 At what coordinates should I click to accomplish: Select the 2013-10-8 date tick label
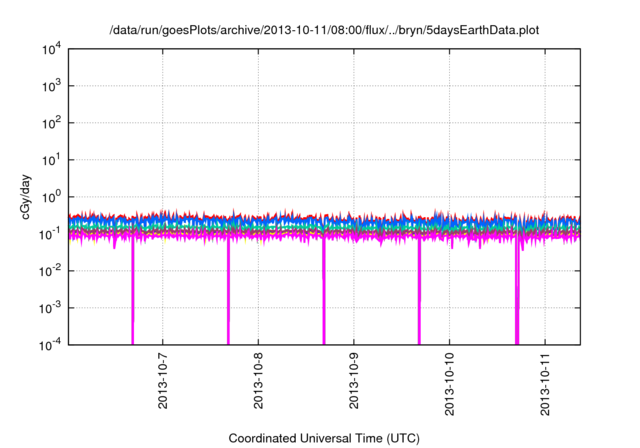click(x=258, y=381)
